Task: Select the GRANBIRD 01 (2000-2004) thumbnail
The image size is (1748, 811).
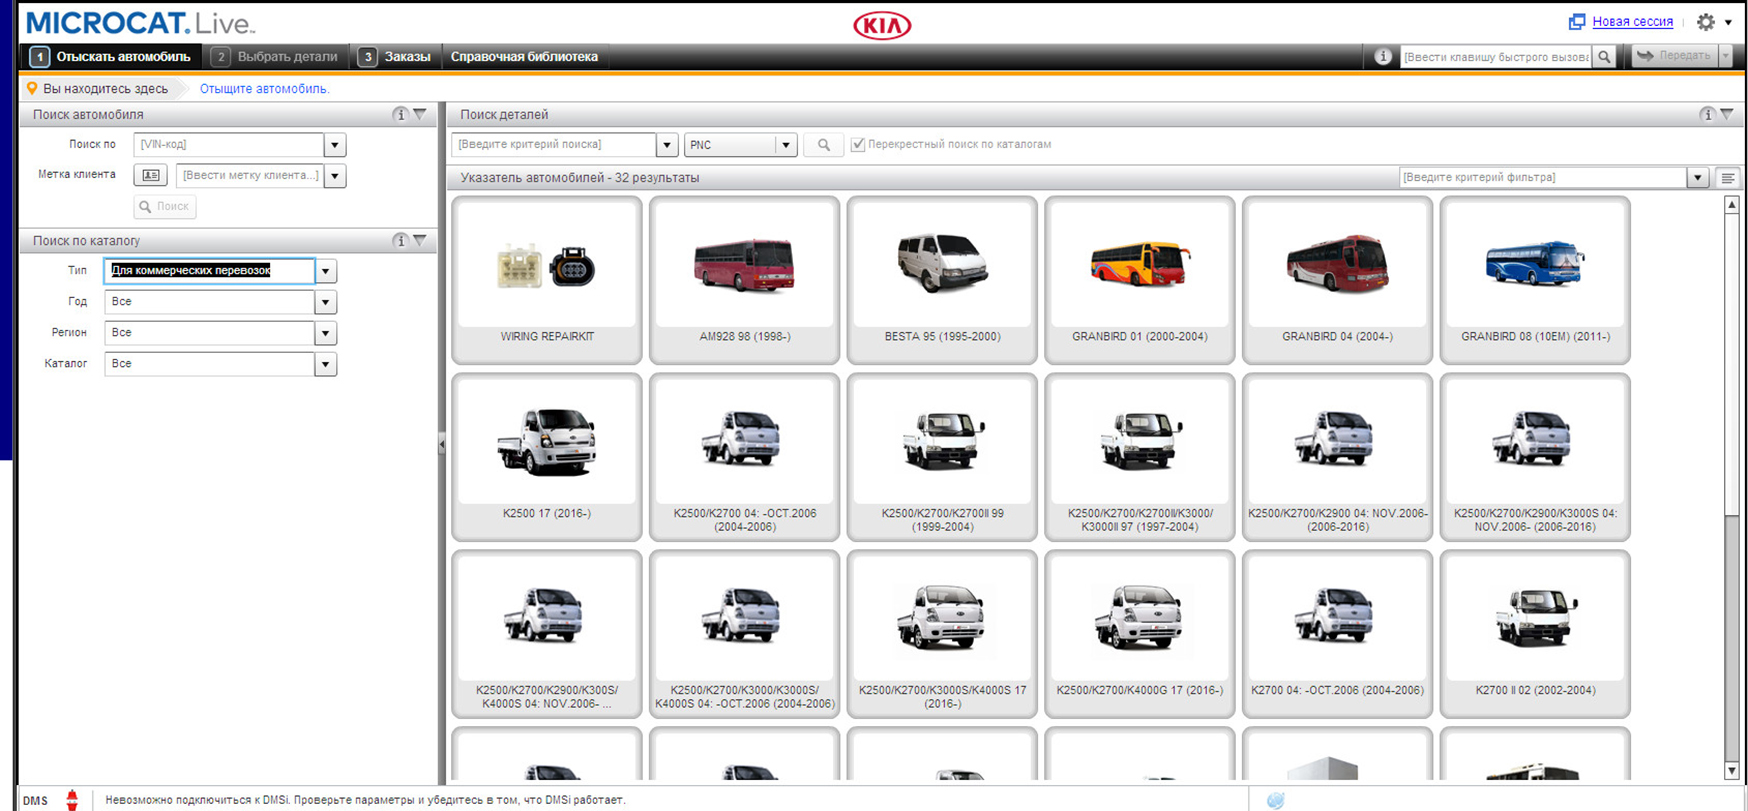Action: tap(1139, 278)
